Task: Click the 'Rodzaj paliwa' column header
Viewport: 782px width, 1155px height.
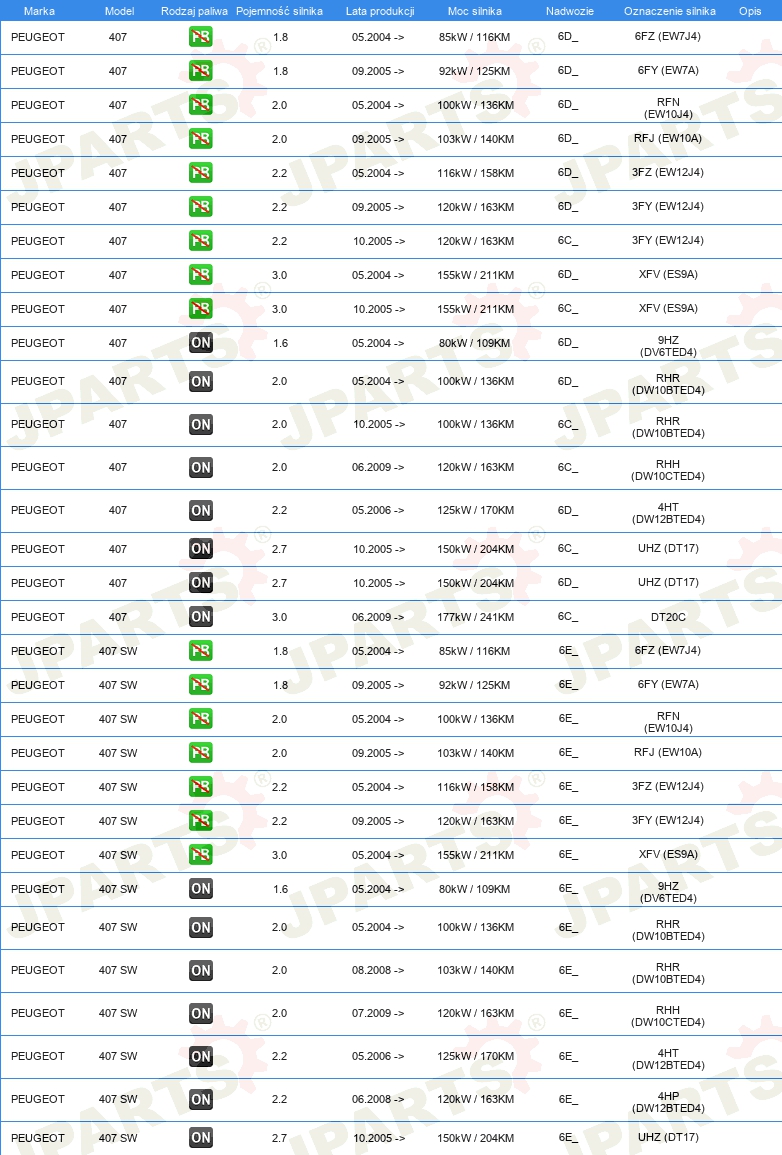Action: [194, 11]
